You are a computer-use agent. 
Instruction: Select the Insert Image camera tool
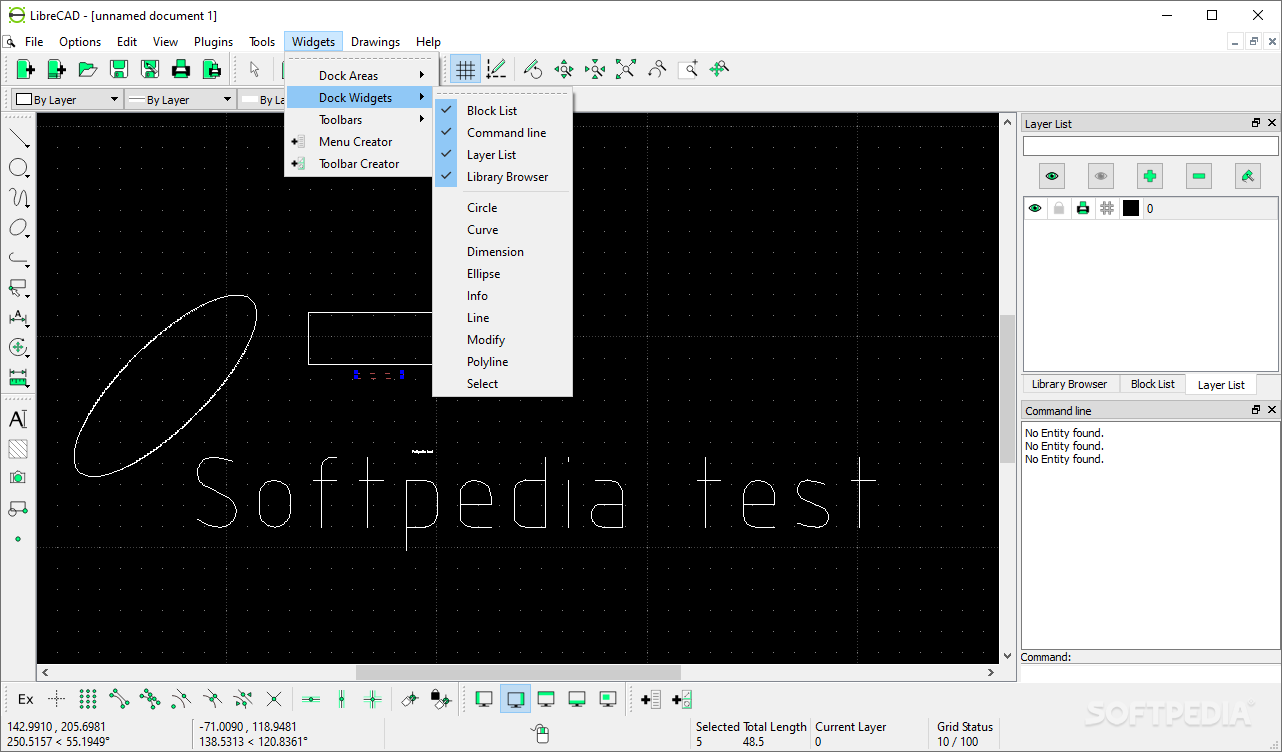[18, 479]
